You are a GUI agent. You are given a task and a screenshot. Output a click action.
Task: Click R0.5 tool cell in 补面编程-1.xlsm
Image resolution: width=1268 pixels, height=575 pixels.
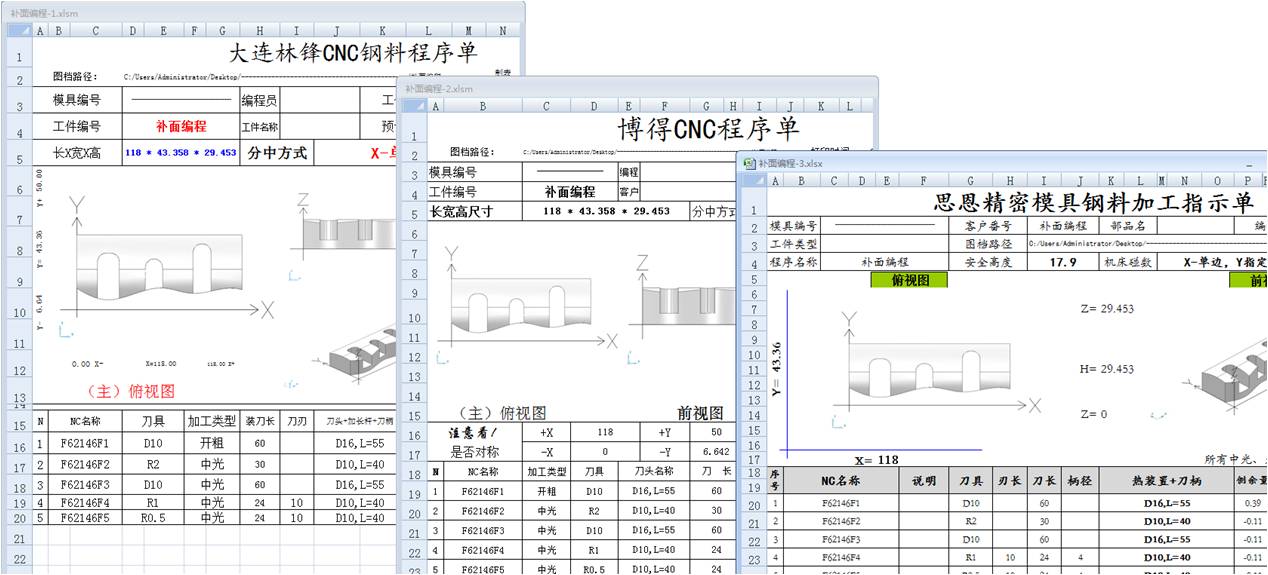[153, 518]
